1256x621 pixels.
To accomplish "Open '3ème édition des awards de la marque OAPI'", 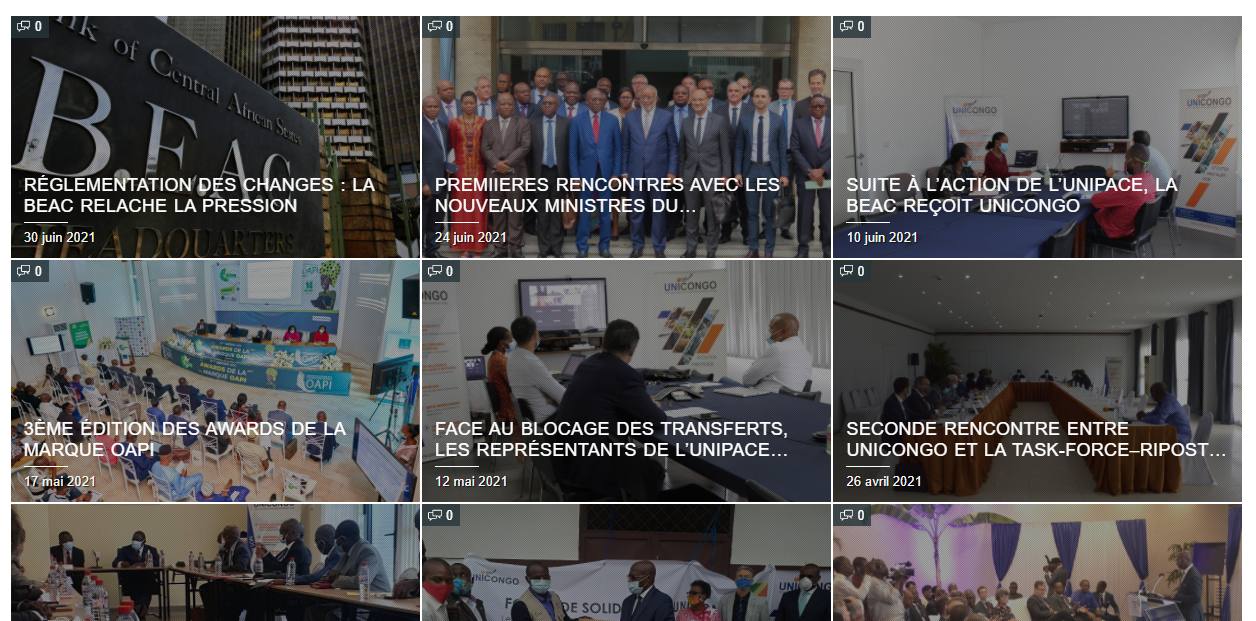I will (185, 439).
